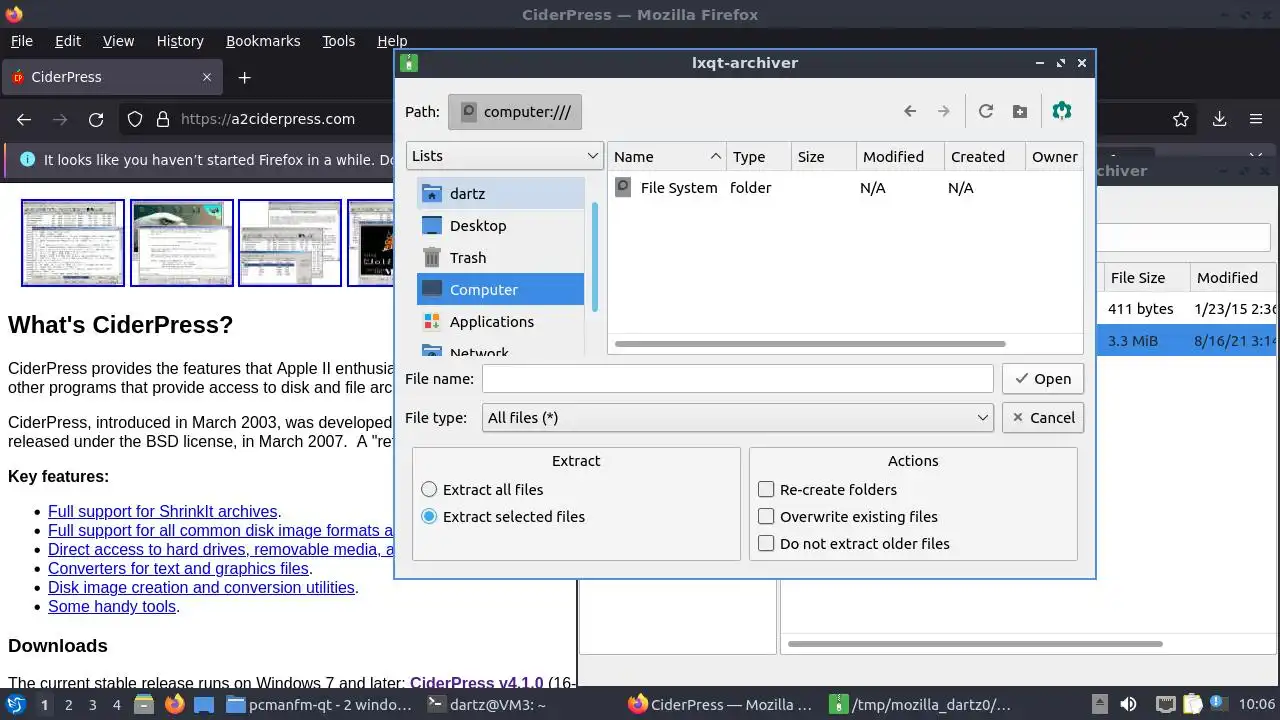This screenshot has height=720, width=1280.
Task: Select Computer in the places sidebar
Action: pos(500,290)
